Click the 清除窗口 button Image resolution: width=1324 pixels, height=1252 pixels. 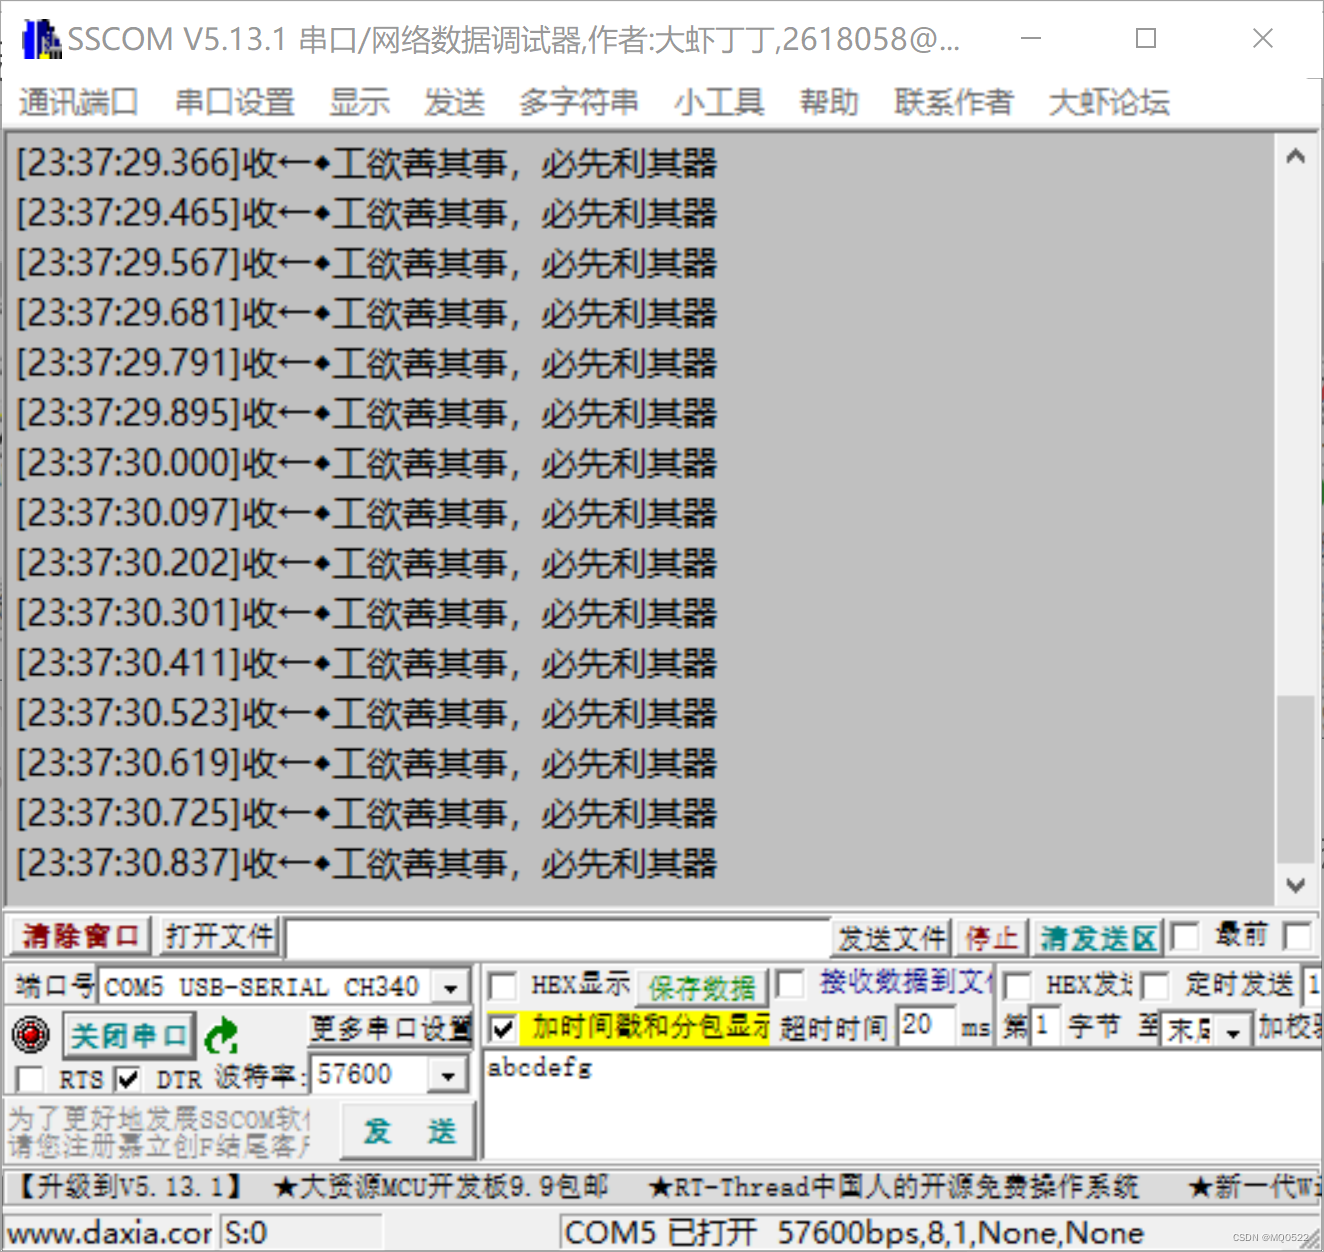[78, 936]
